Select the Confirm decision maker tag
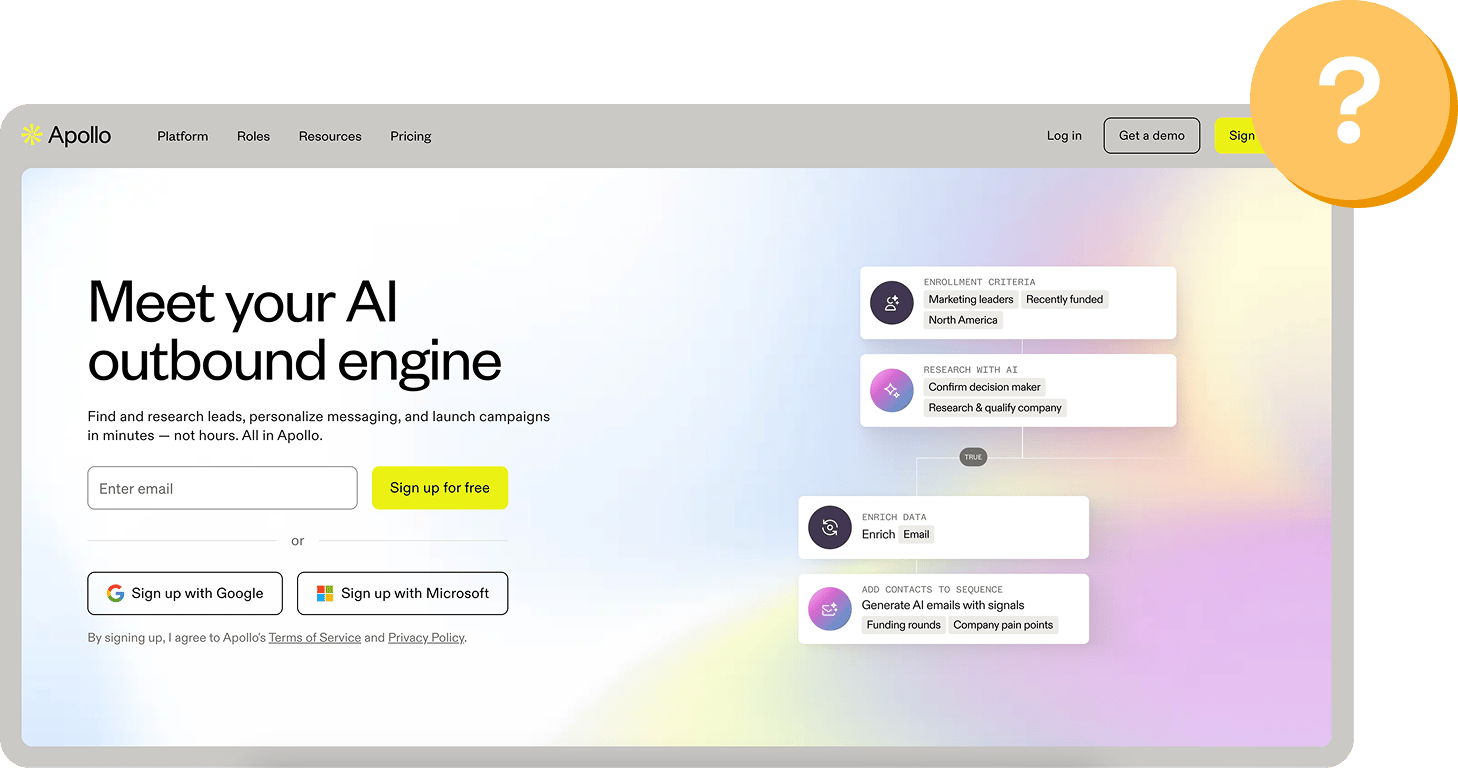 (984, 387)
